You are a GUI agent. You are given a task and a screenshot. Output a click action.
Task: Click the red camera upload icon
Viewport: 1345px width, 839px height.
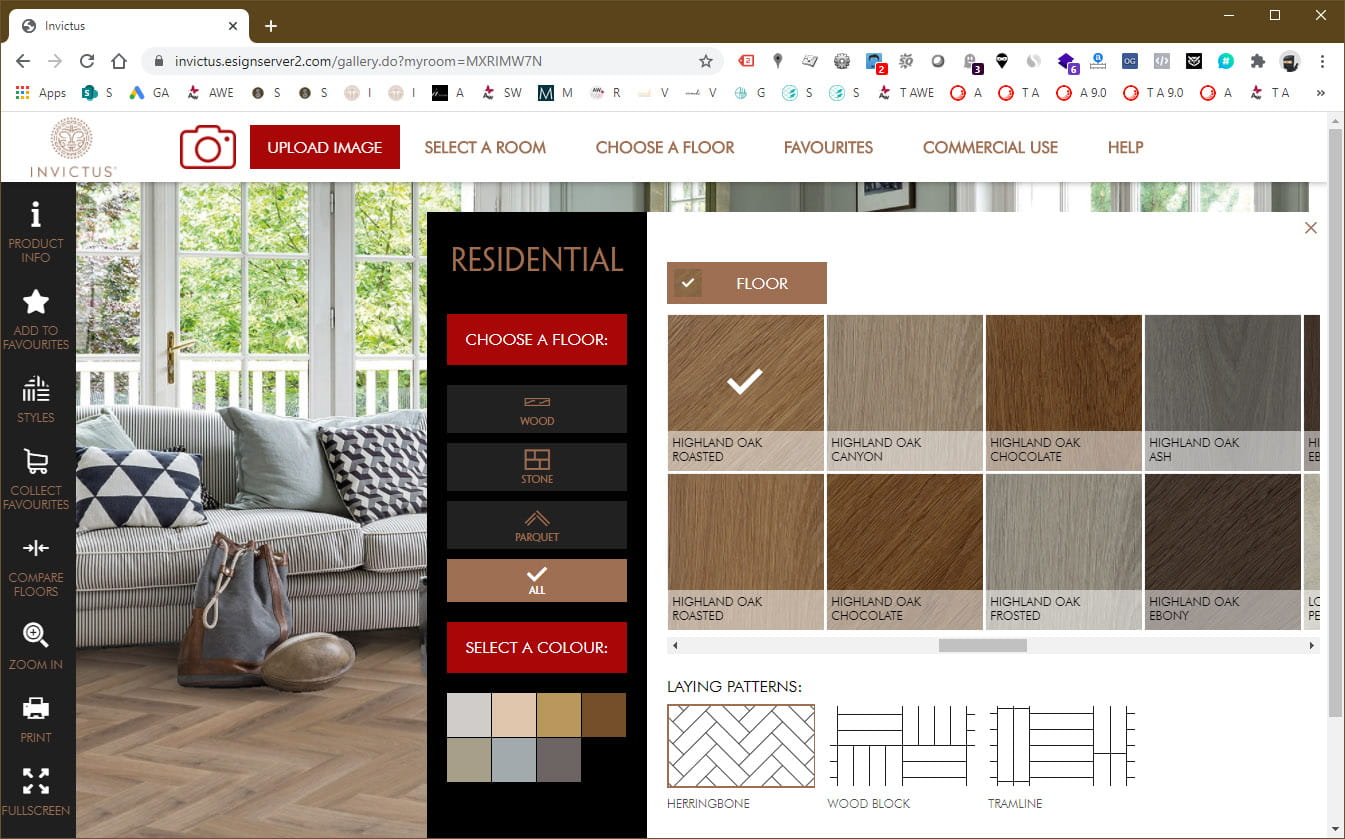click(x=207, y=147)
